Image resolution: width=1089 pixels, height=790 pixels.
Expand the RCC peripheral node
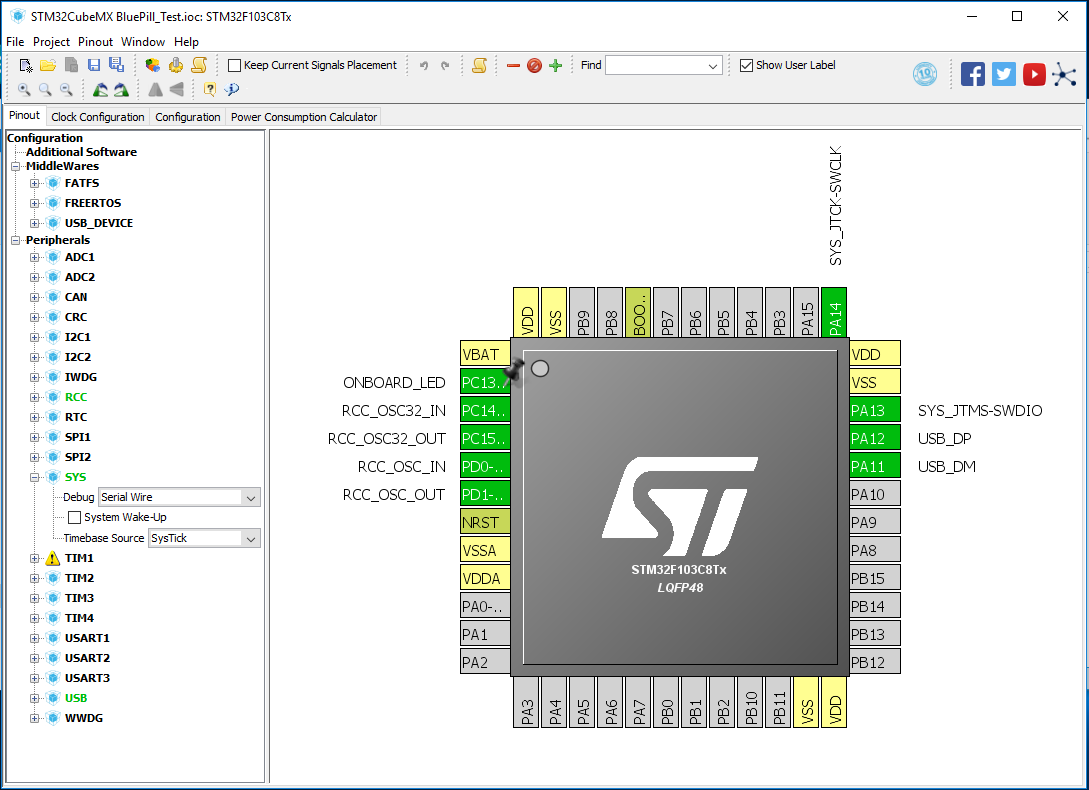click(34, 397)
